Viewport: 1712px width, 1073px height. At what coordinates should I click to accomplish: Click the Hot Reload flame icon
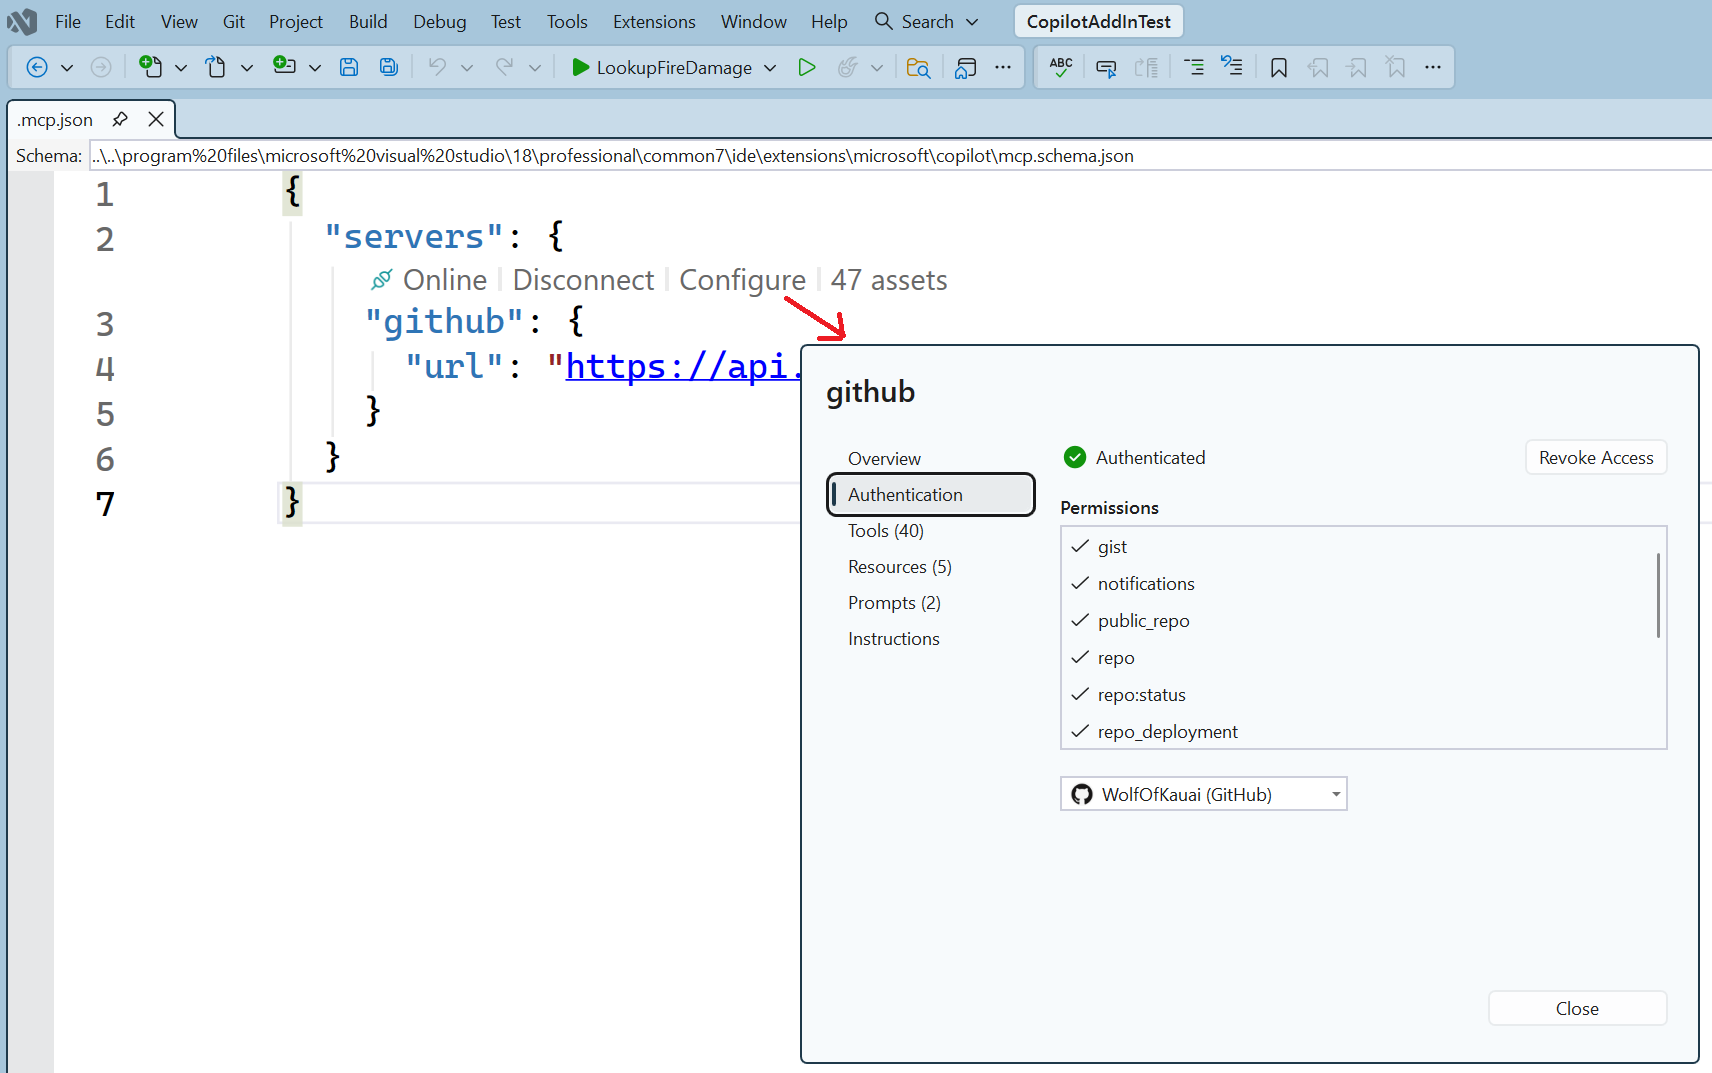tap(847, 67)
